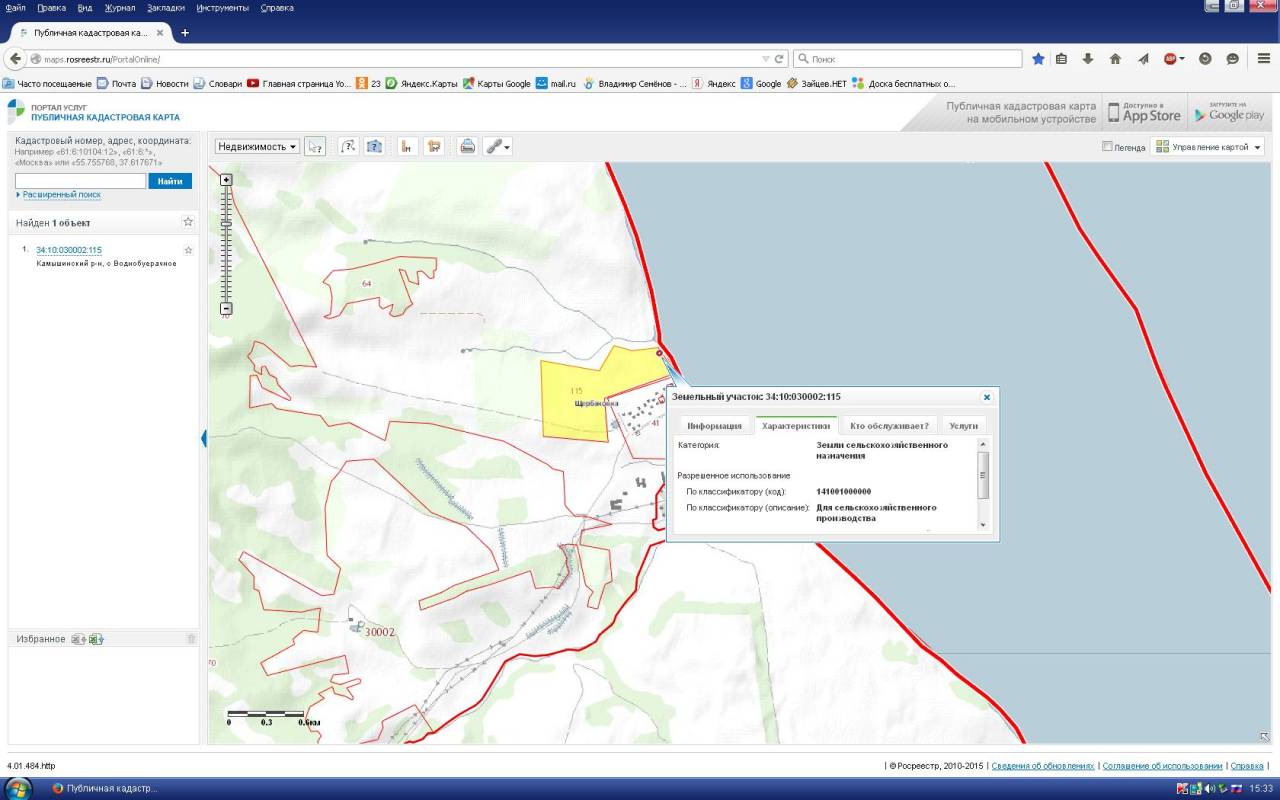Zoom in with the plus button
Viewport: 1280px width, 800px height.
[x=226, y=180]
